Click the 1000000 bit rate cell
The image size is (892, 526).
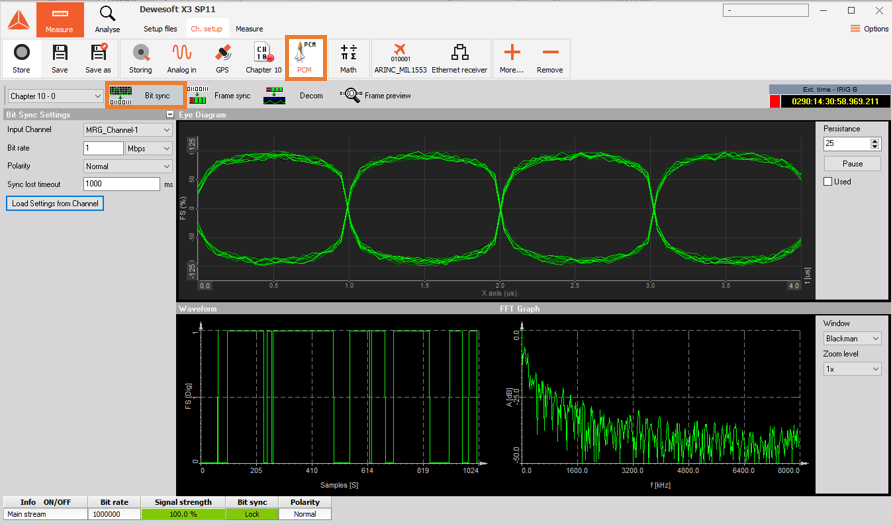point(114,514)
